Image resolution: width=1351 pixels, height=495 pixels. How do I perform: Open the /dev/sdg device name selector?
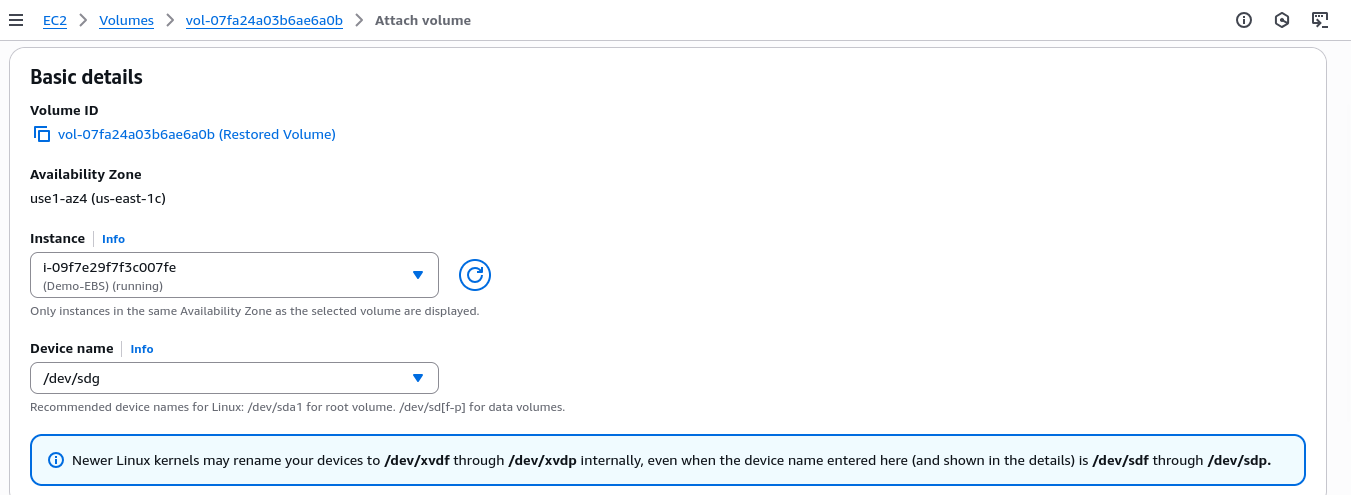pyautogui.click(x=220, y=378)
